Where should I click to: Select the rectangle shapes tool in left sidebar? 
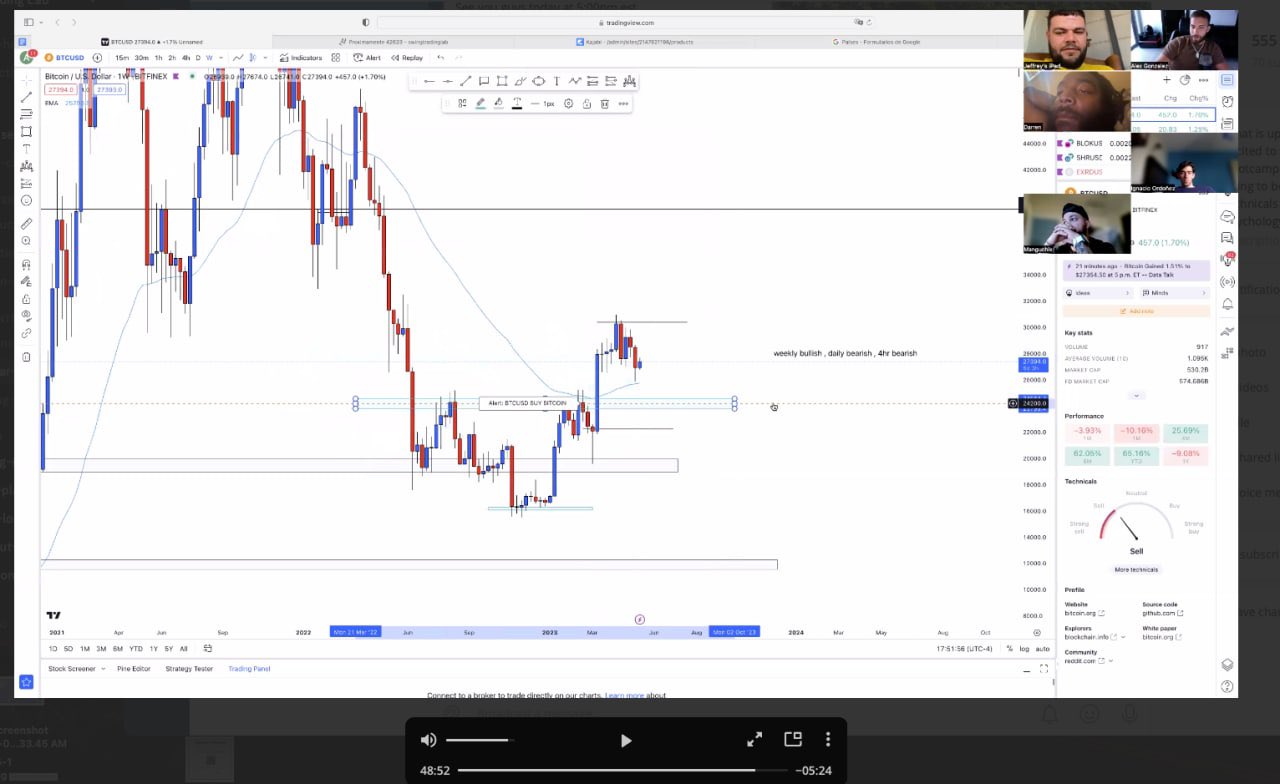26,131
